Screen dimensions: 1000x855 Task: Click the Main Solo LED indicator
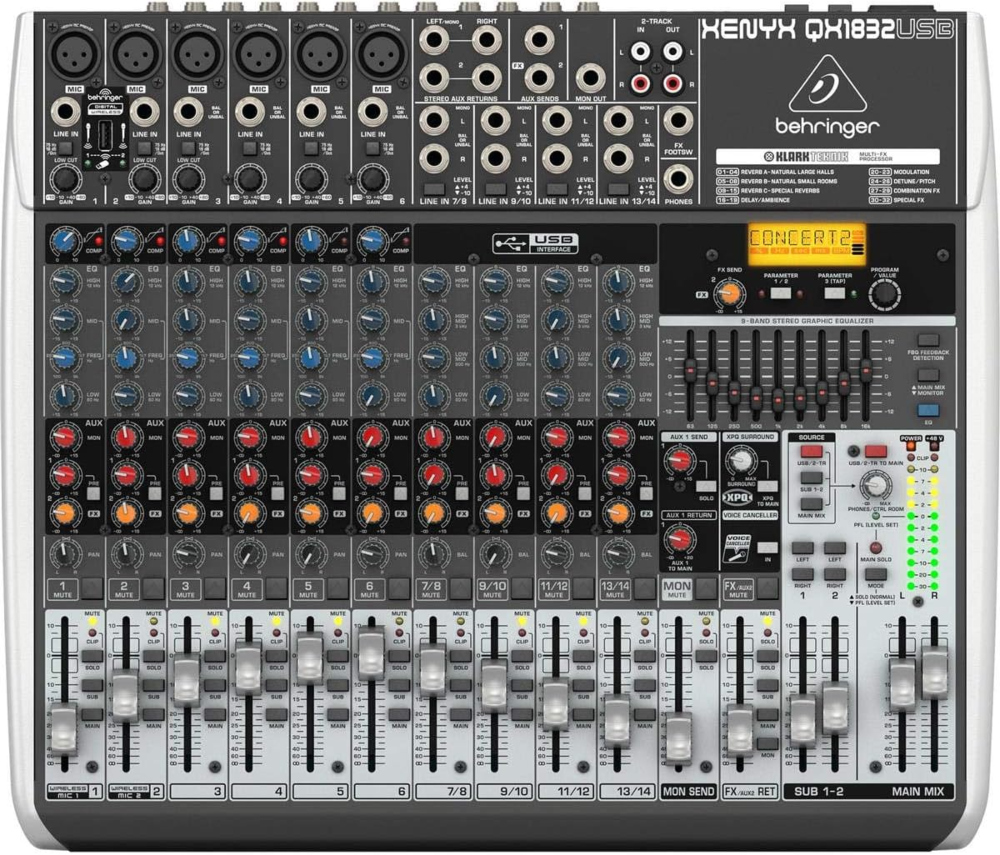point(876,547)
